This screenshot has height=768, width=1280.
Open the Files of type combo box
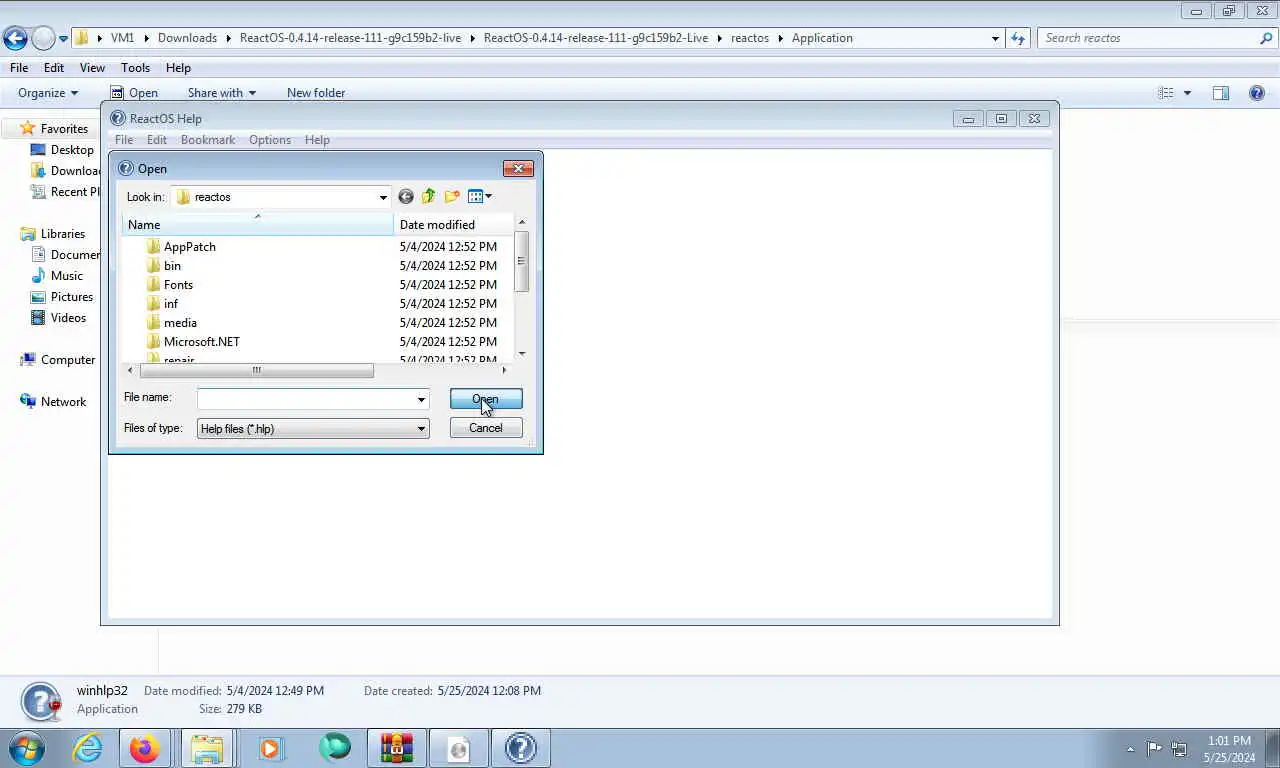313,429
